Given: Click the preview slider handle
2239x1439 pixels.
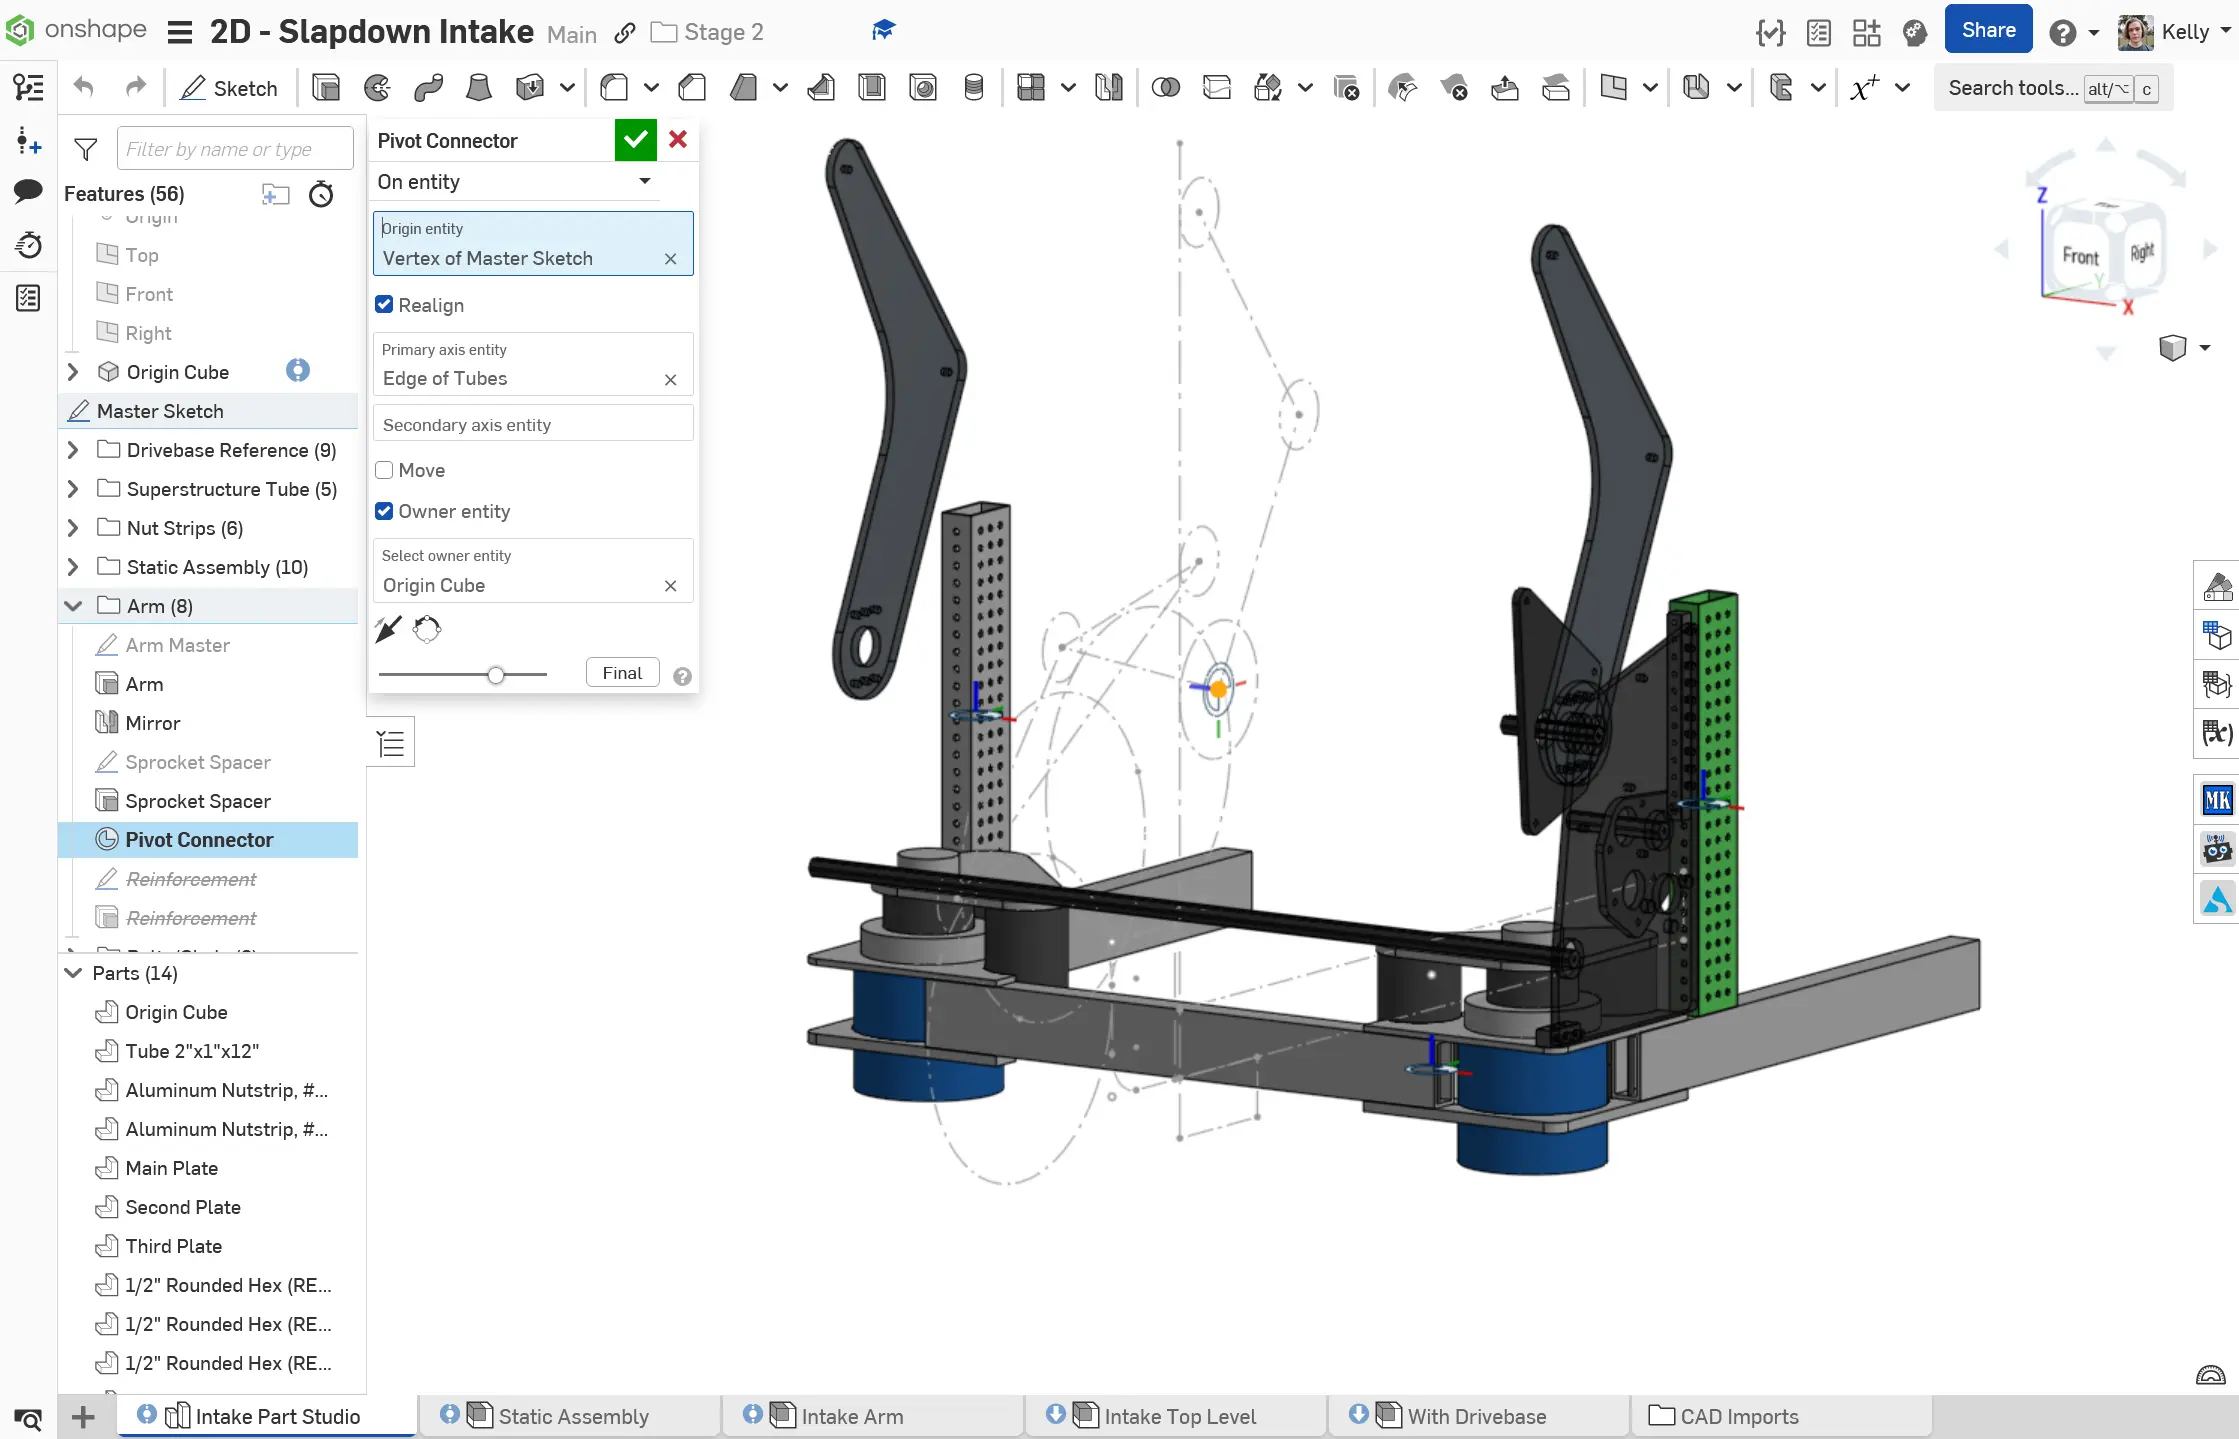Looking at the screenshot, I should 496,675.
